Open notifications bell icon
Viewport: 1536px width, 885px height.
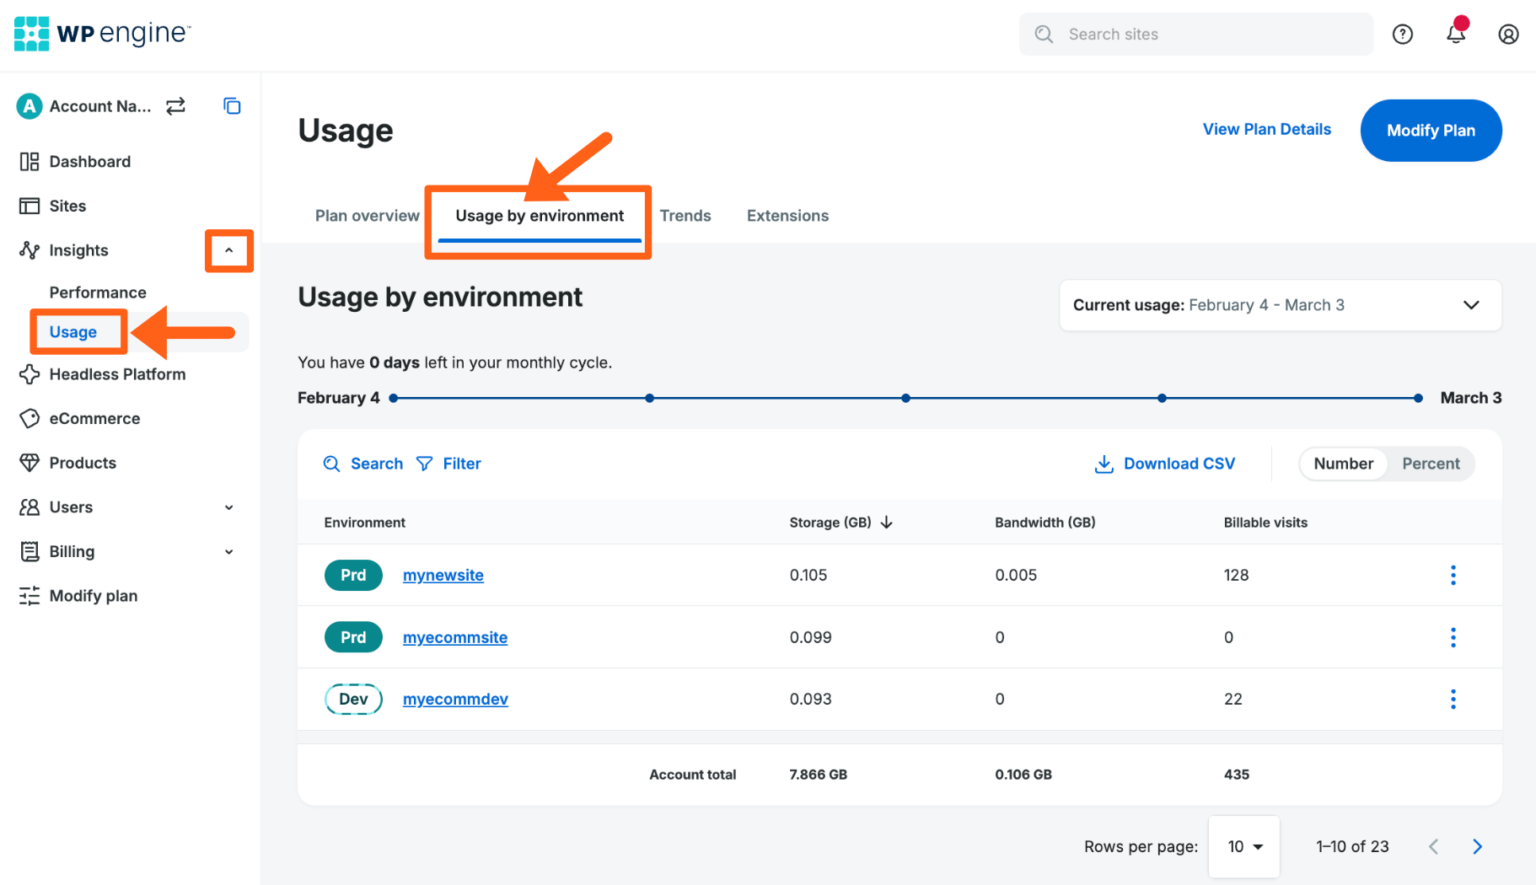pyautogui.click(x=1455, y=34)
